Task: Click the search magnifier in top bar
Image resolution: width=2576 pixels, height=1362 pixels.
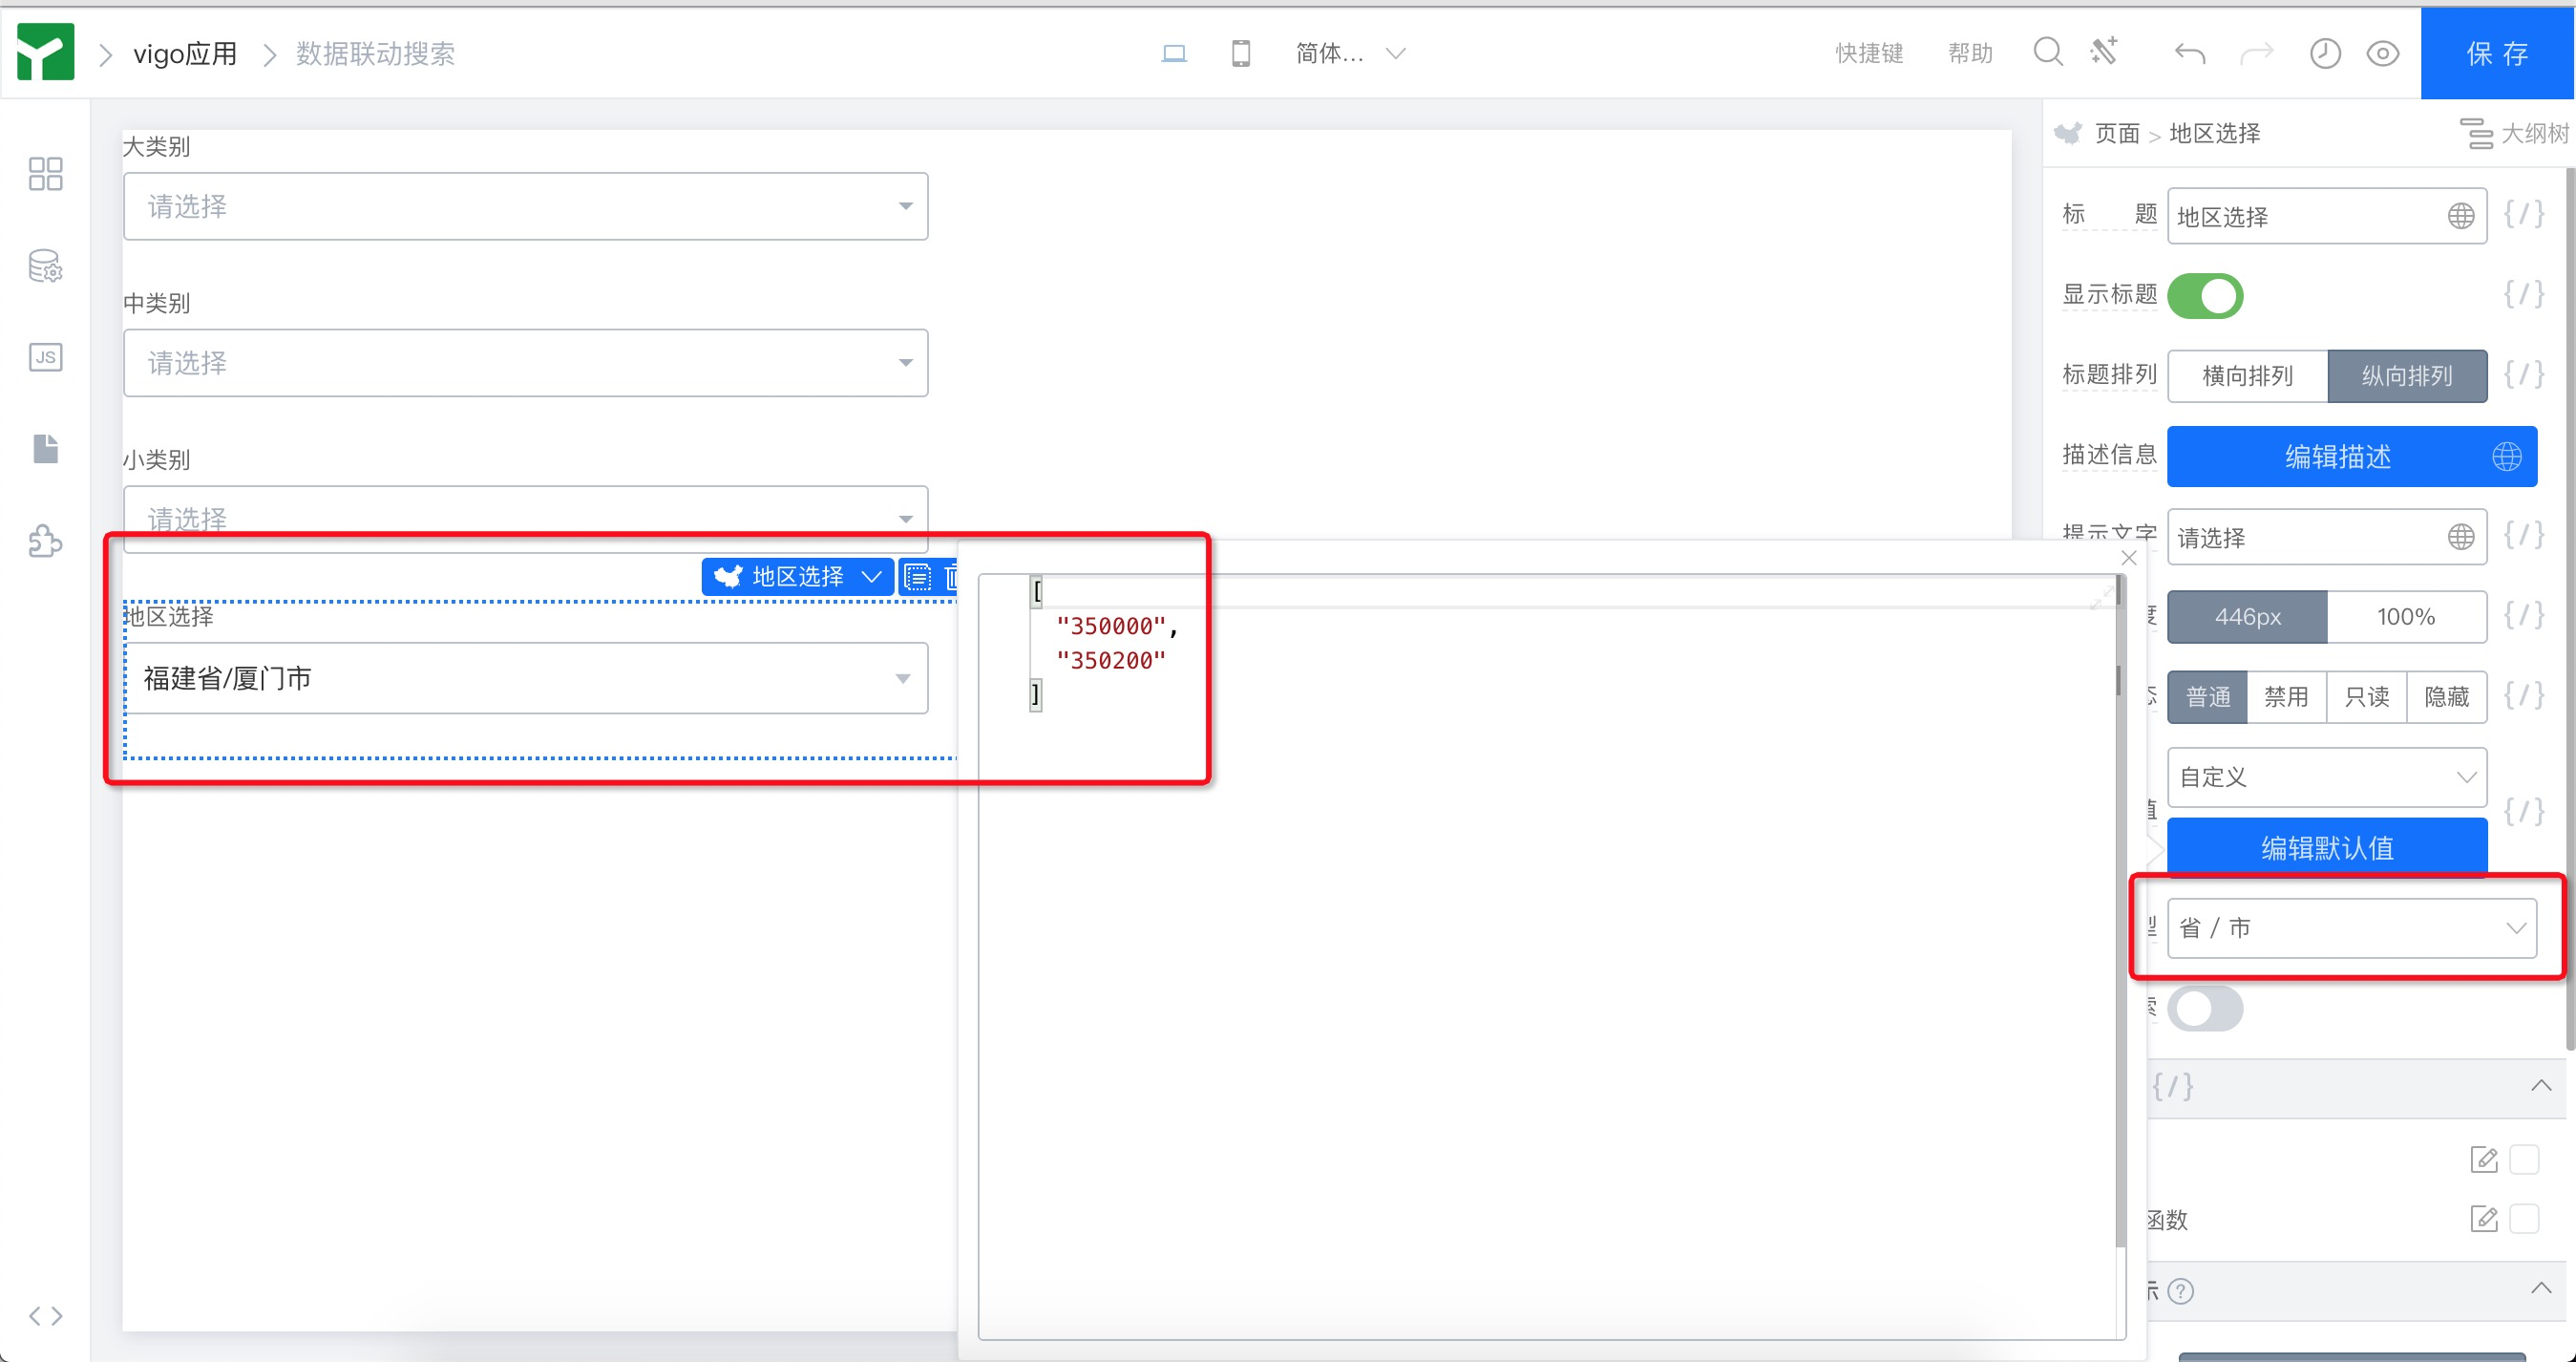Action: (2047, 52)
